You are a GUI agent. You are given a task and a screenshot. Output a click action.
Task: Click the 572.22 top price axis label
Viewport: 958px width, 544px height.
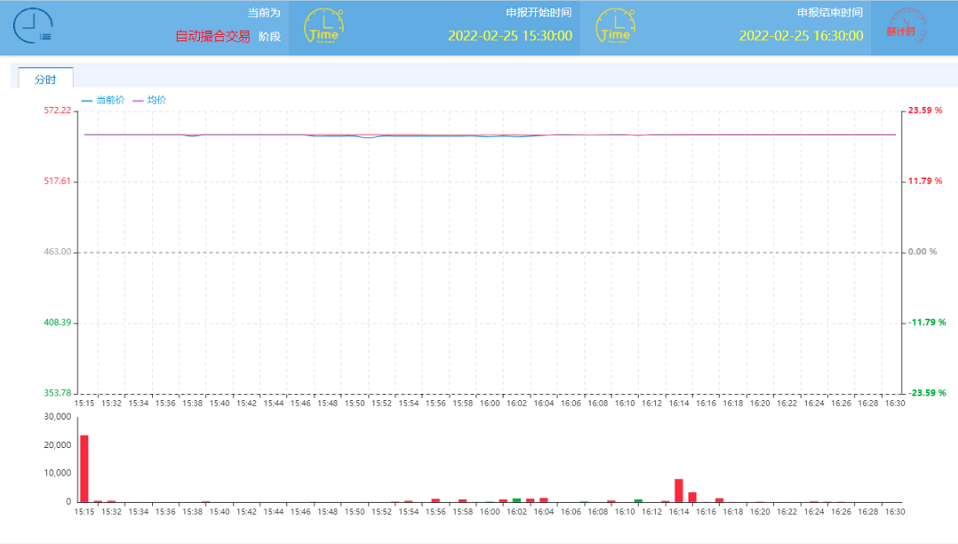57,111
